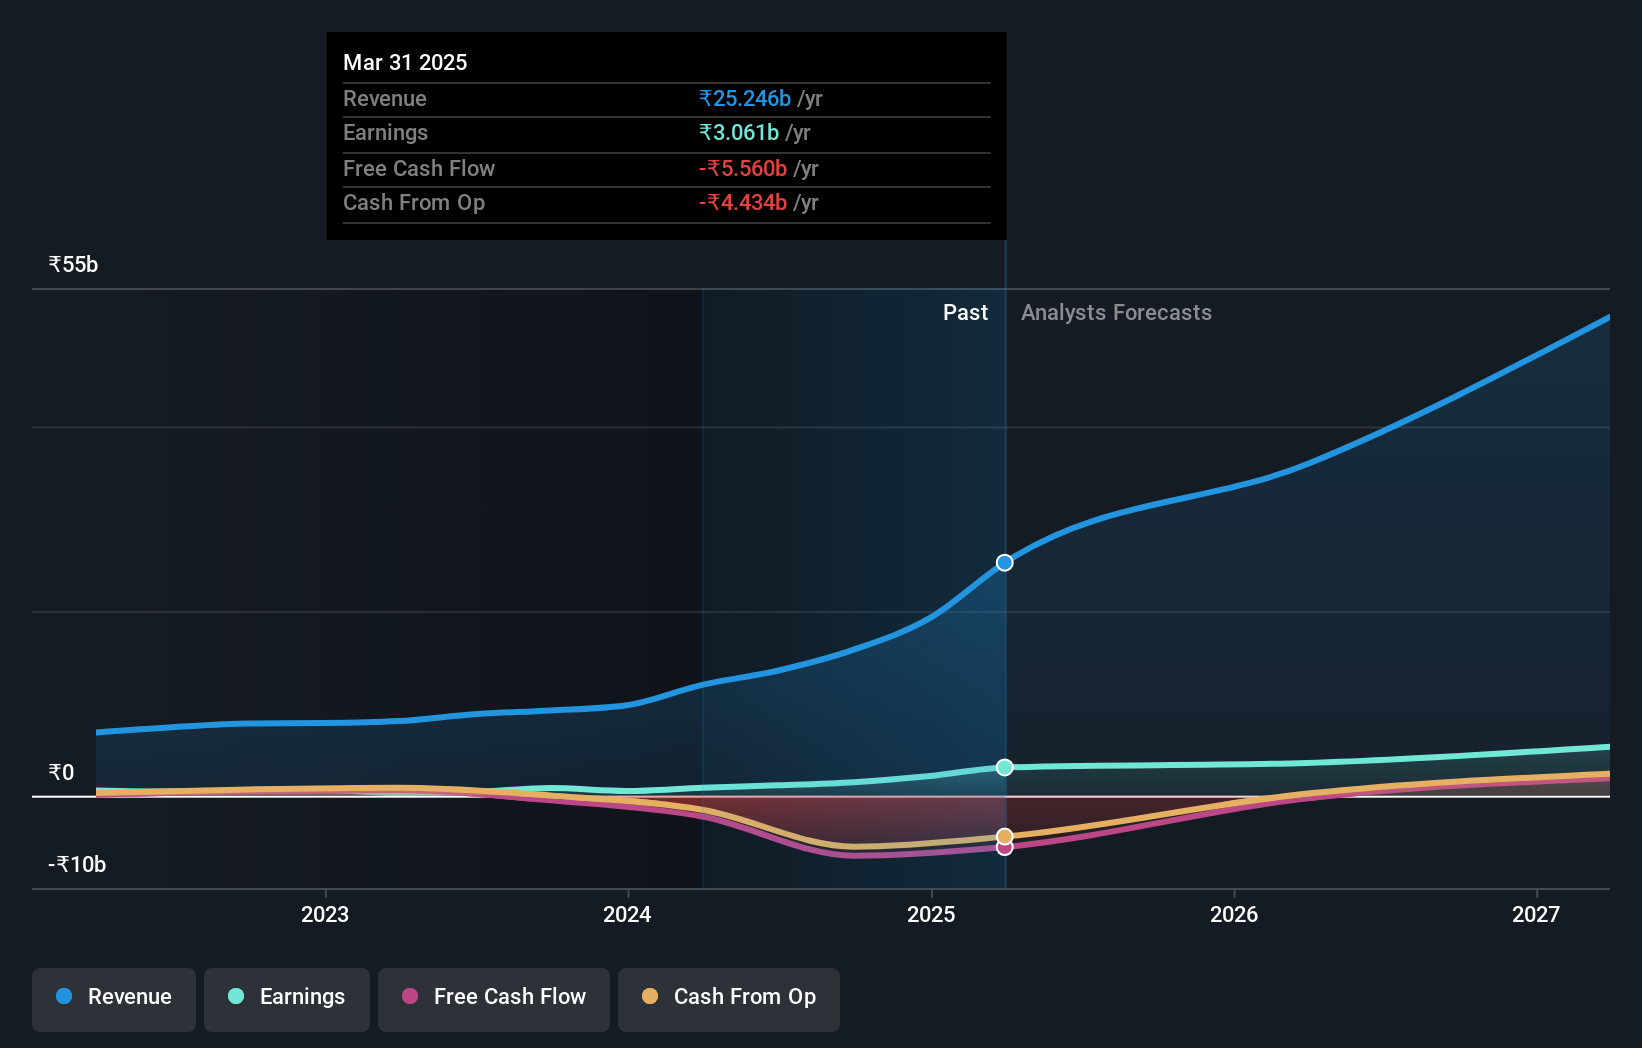This screenshot has width=1642, height=1048.
Task: Click the teal dot in Earnings legend
Action: click(236, 996)
